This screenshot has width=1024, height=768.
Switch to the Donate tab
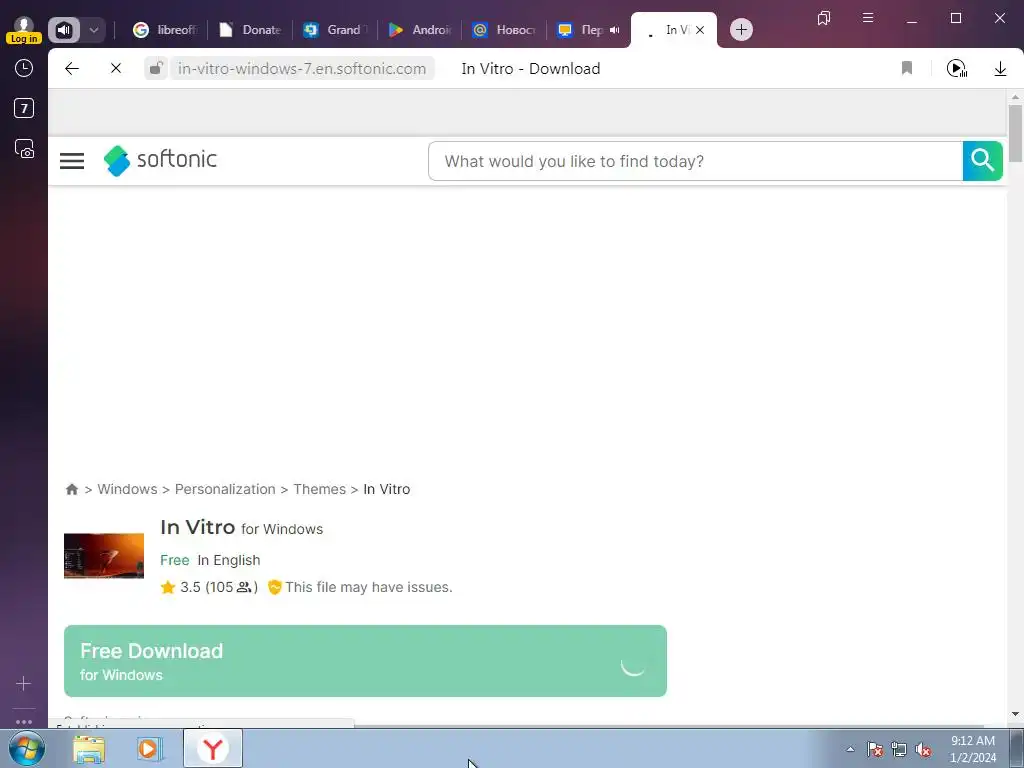click(250, 29)
